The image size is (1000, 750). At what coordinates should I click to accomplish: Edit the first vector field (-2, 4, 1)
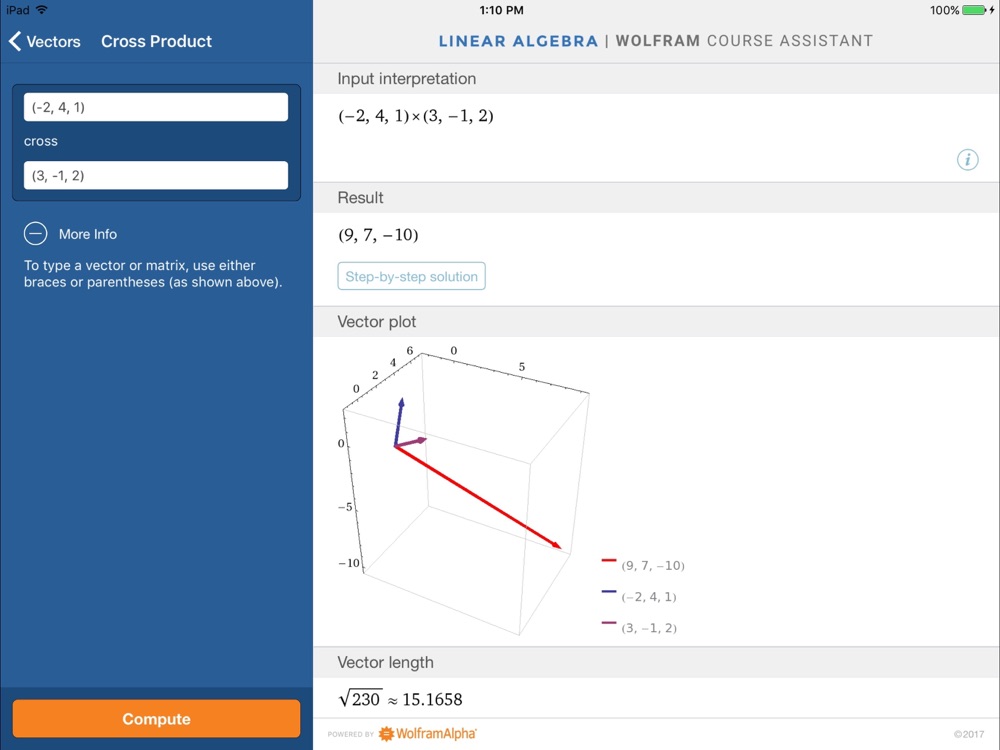pos(156,107)
